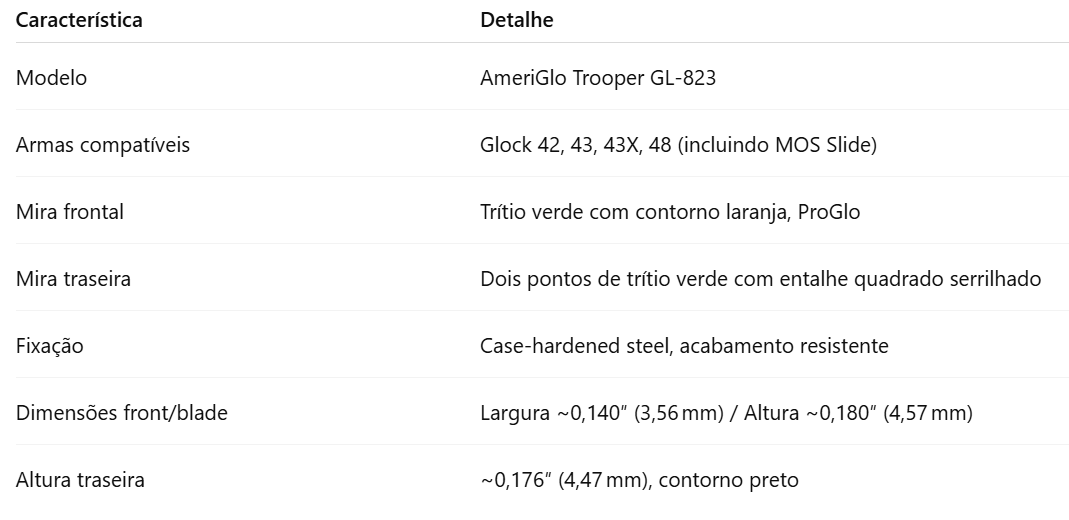Image resolution: width=1069 pixels, height=520 pixels.
Task: Select the Armas compatíveis label
Action: point(103,145)
